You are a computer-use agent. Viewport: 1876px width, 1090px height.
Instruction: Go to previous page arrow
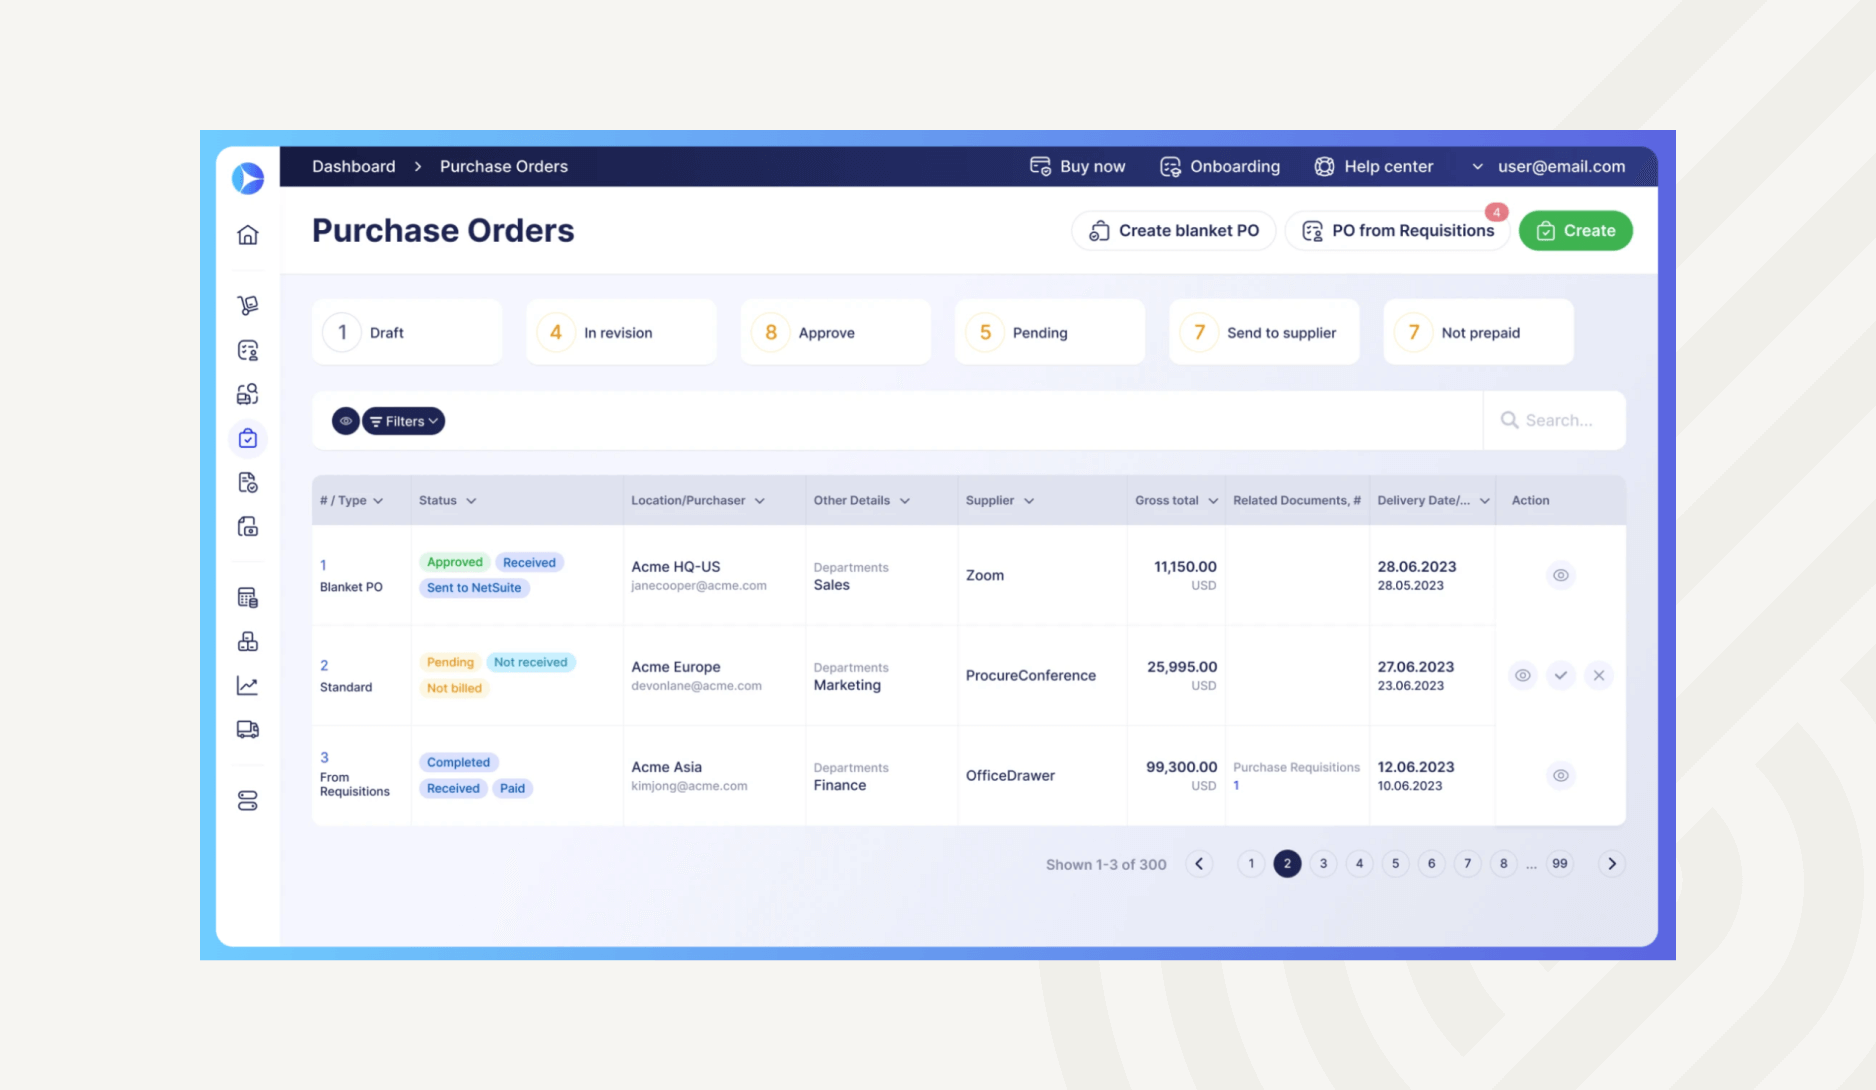point(1199,864)
